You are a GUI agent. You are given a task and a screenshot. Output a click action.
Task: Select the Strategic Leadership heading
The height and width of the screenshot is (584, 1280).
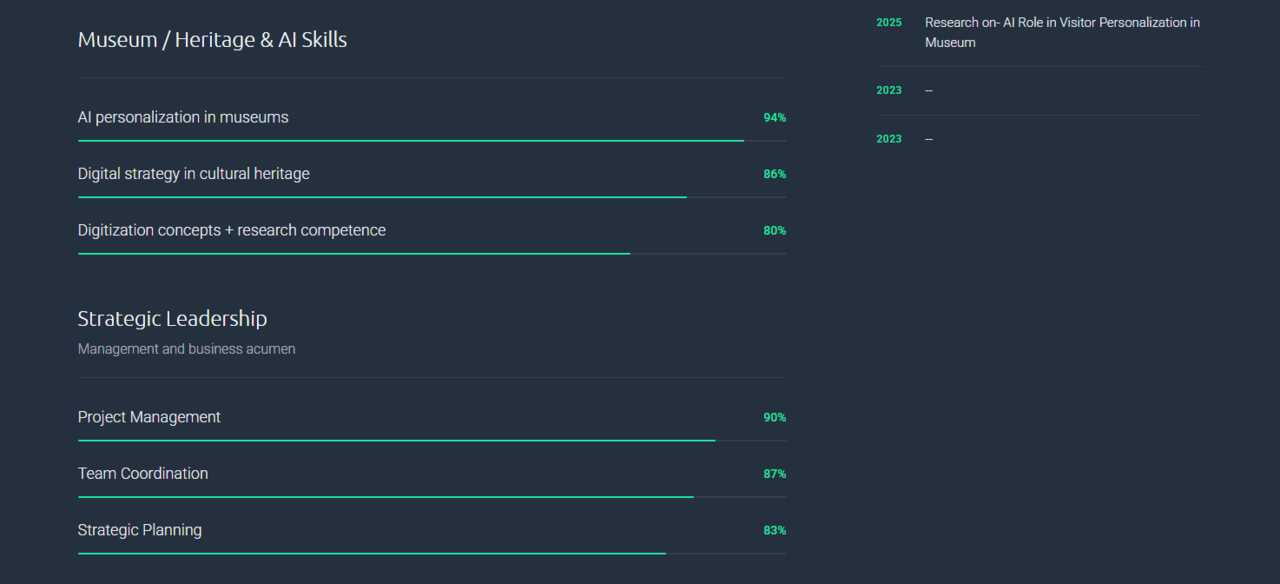click(172, 319)
